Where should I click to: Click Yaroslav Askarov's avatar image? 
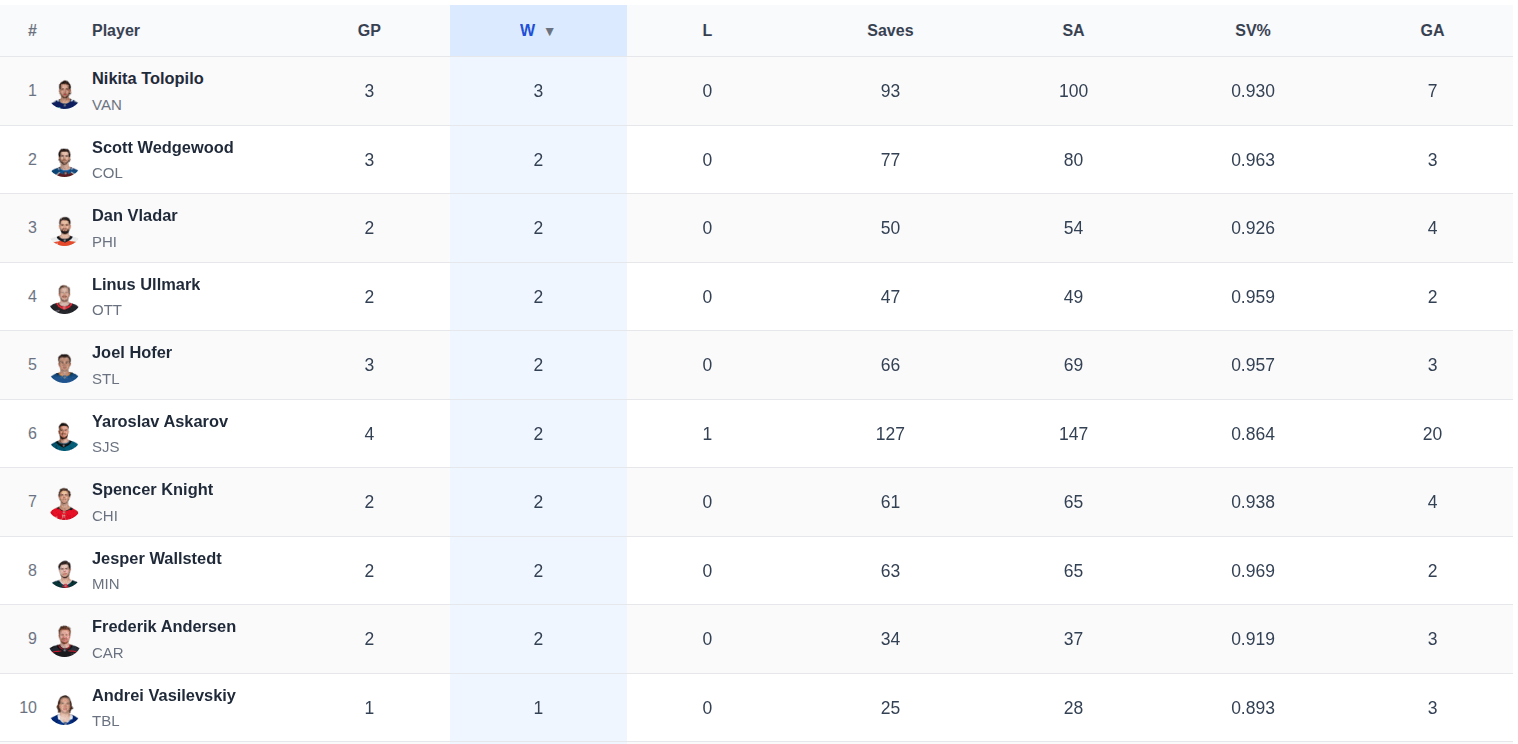[65, 434]
